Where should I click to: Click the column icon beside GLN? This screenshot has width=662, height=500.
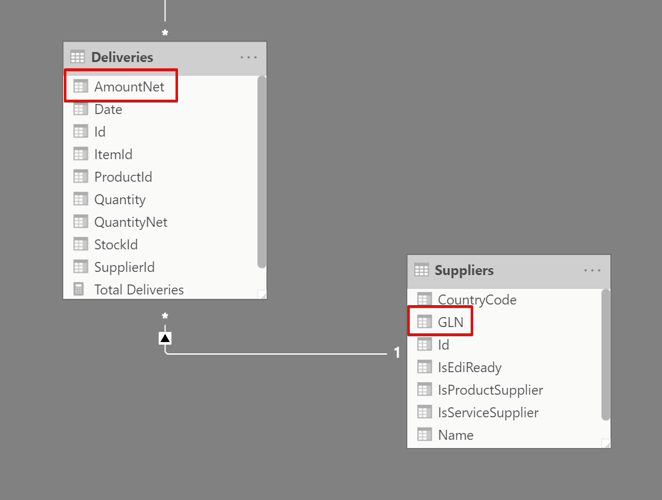coord(424,322)
